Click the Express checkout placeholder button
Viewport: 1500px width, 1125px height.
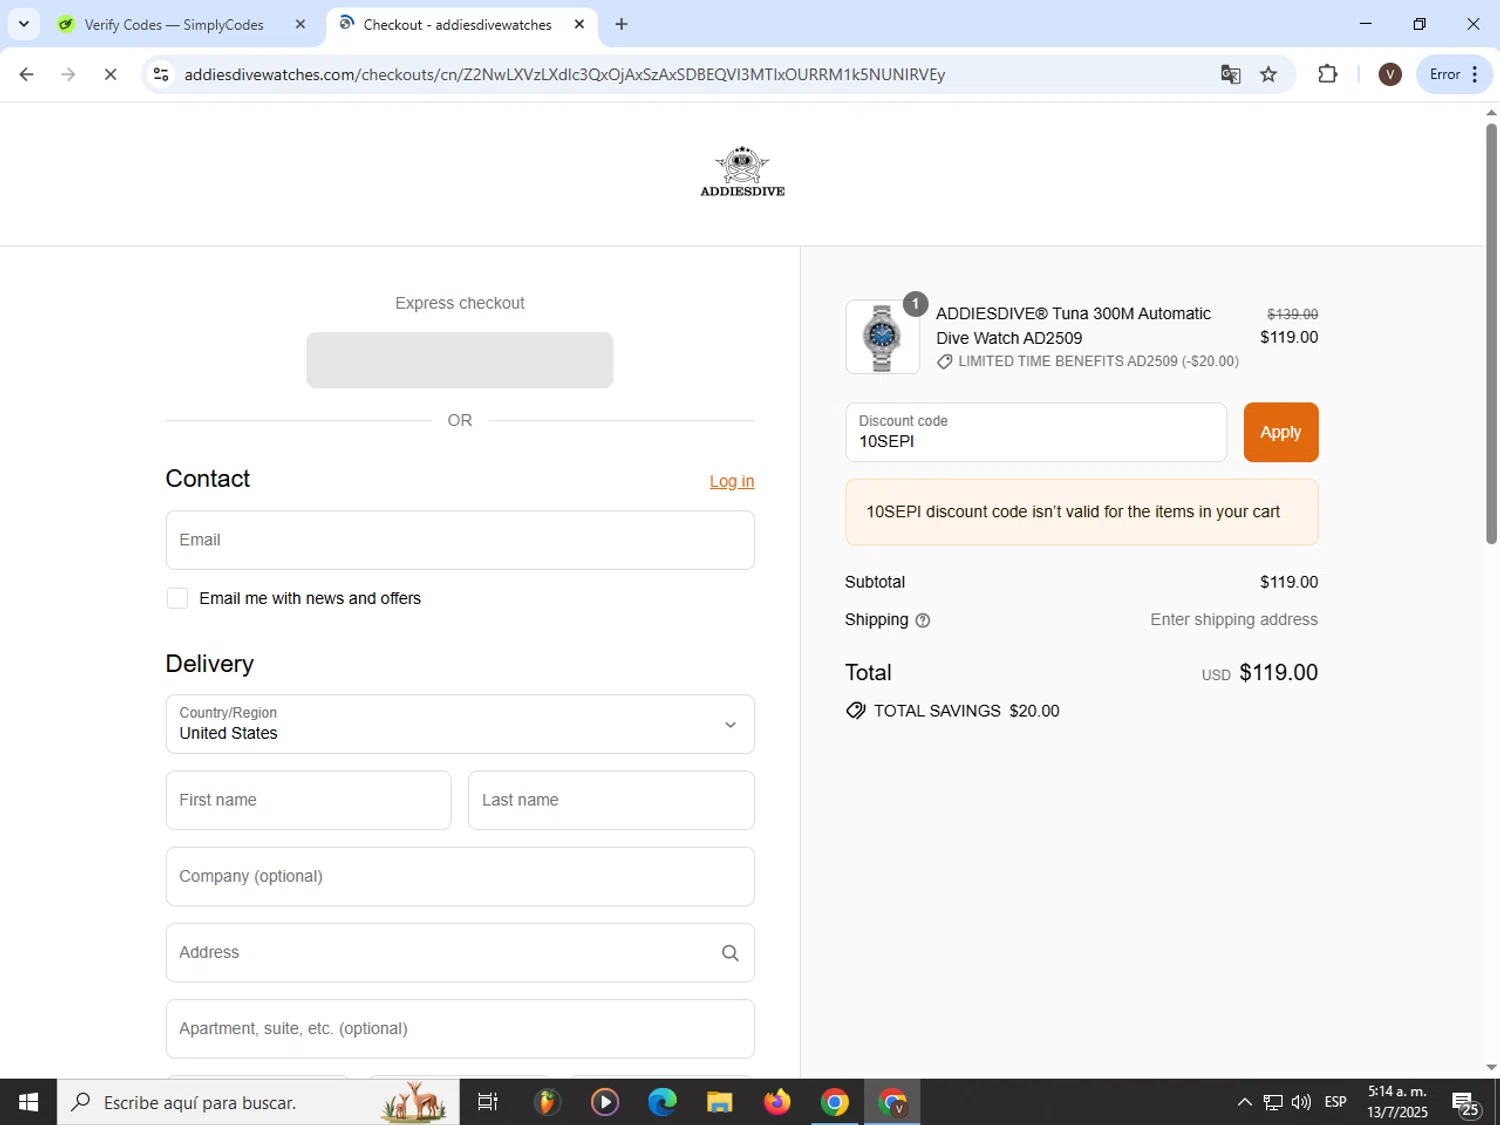coord(460,360)
